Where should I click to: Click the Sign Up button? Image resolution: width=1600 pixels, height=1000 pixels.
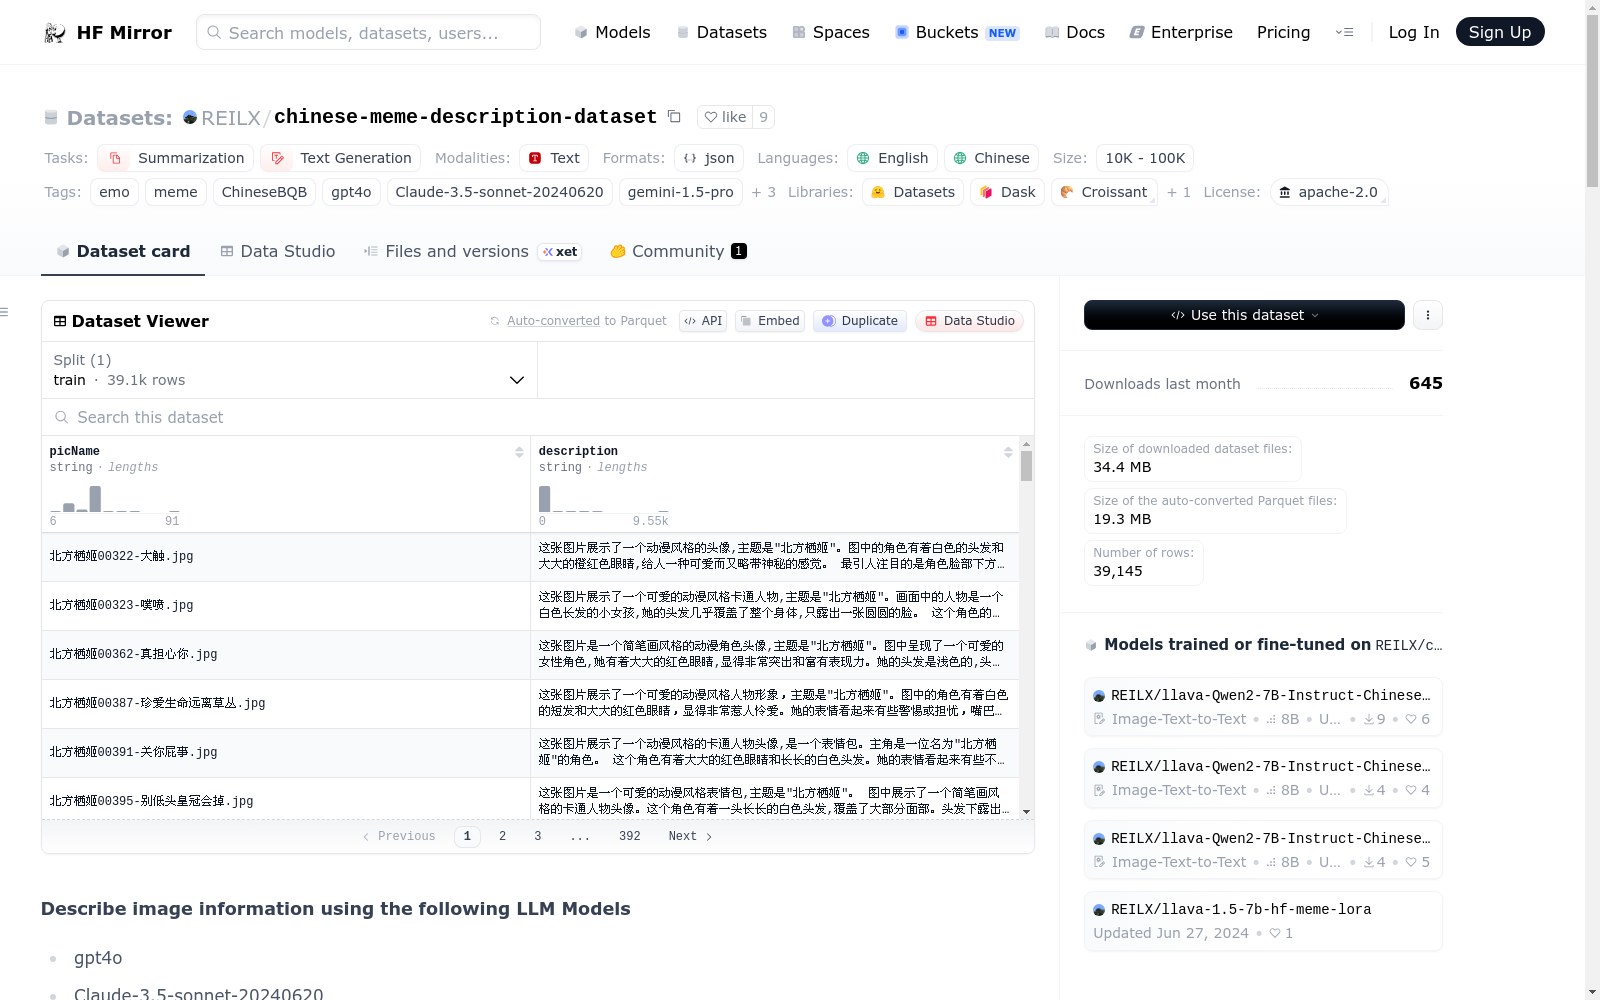tap(1499, 32)
